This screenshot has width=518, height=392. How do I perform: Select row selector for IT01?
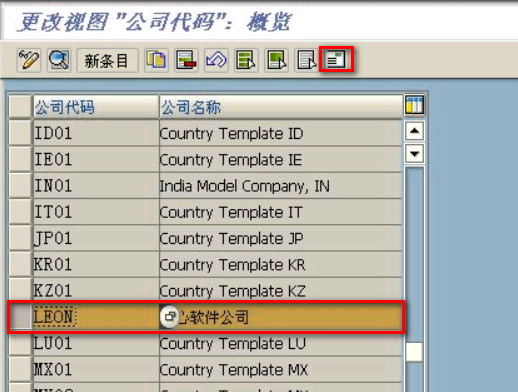click(20, 212)
